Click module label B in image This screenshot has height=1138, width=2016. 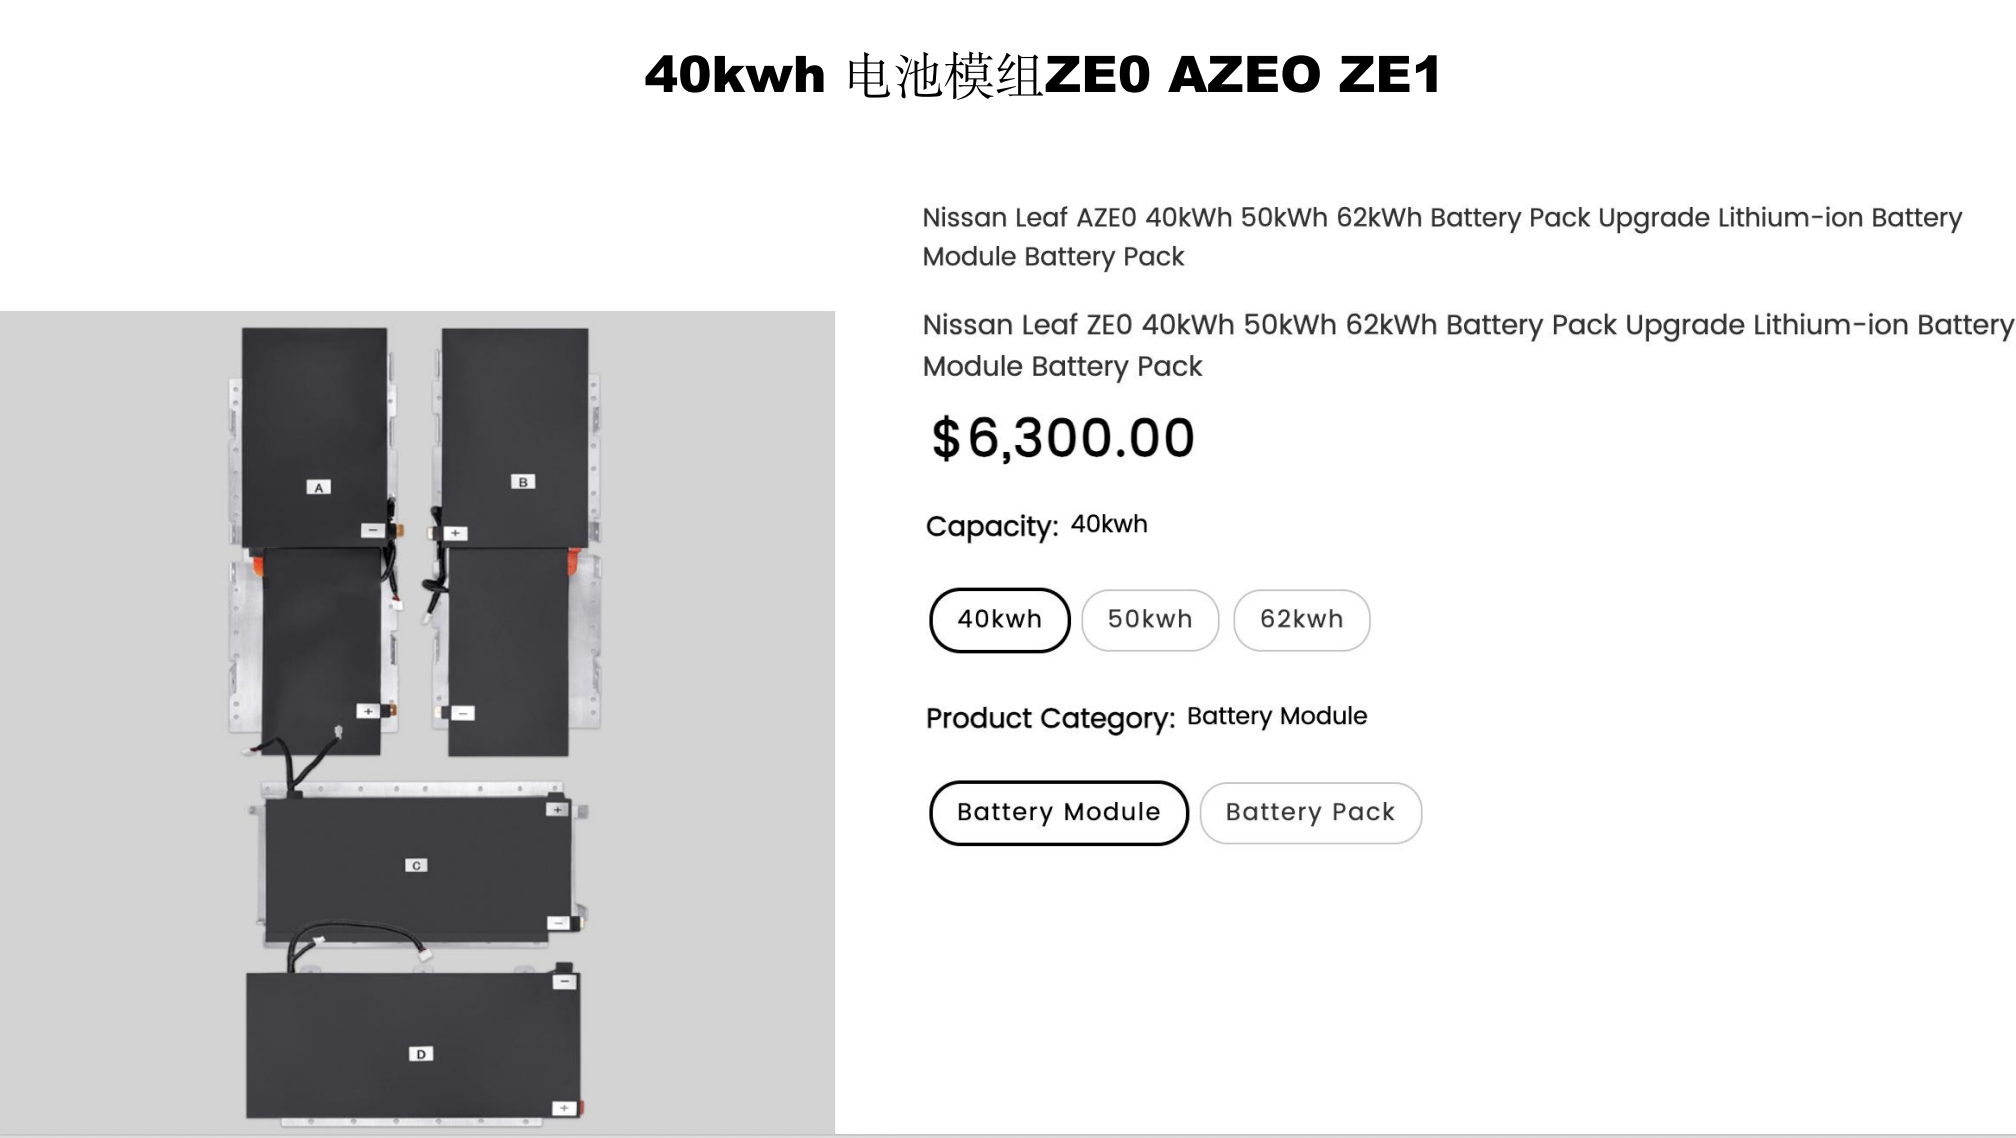point(523,482)
